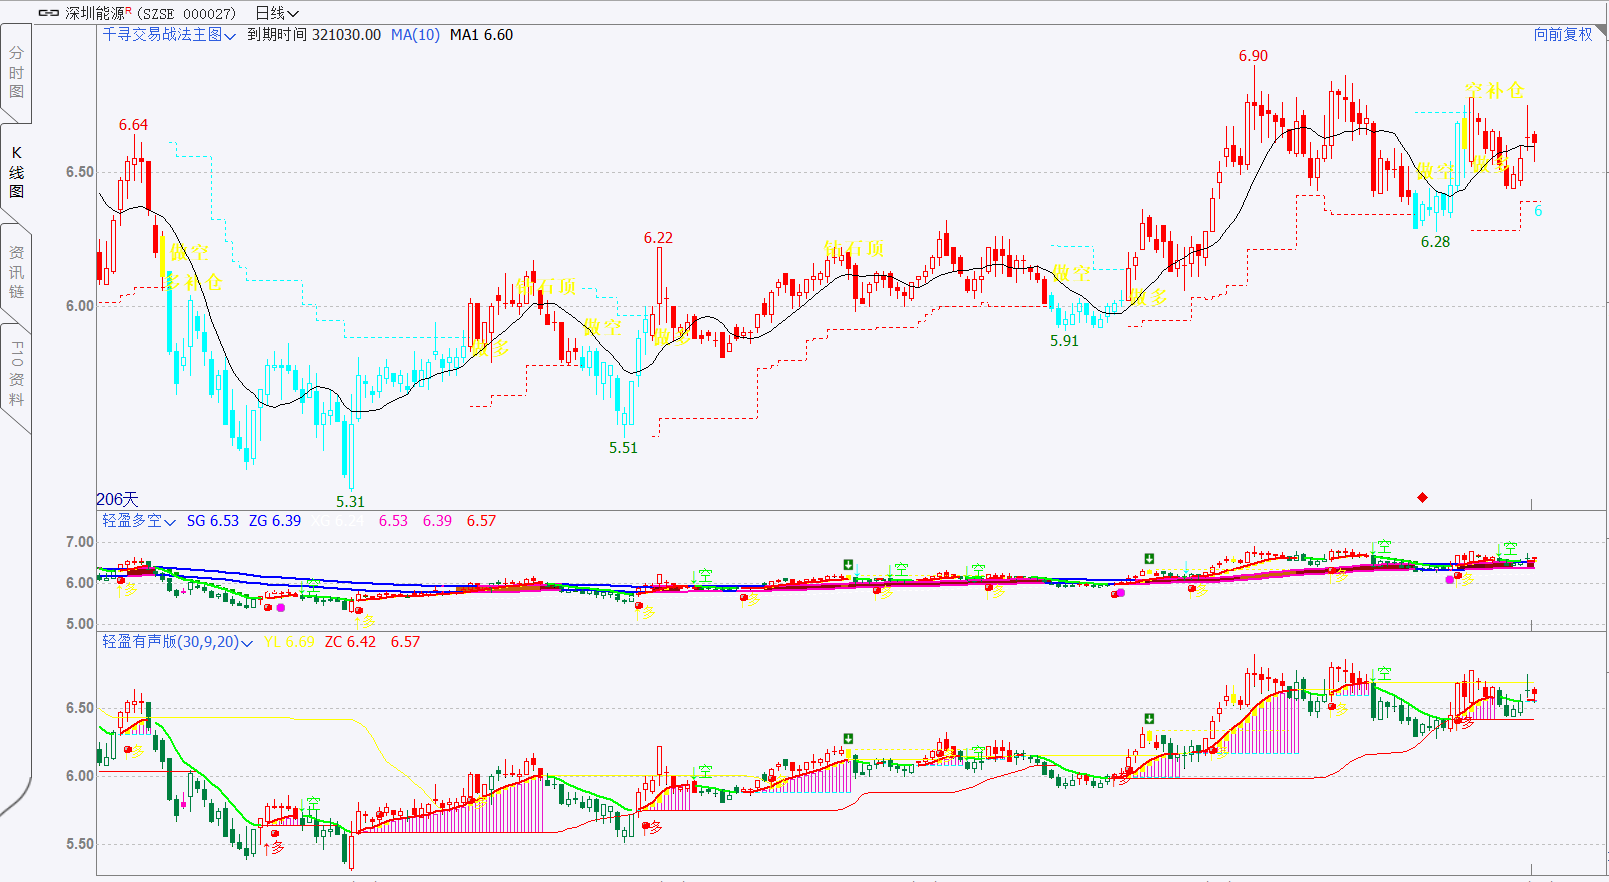Click the red 6.57 value in 轻盈多空 header
Image resolution: width=1609 pixels, height=882 pixels.
pyautogui.click(x=481, y=520)
